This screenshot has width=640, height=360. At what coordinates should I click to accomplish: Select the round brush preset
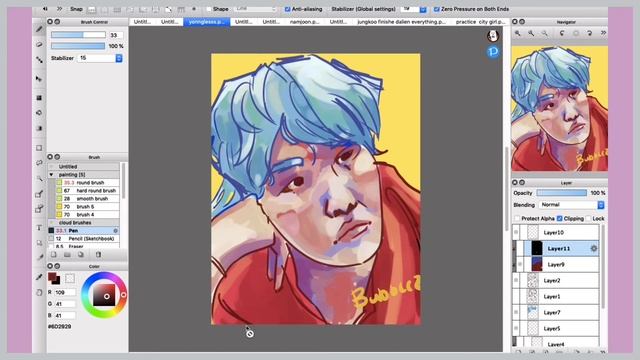(x=87, y=182)
